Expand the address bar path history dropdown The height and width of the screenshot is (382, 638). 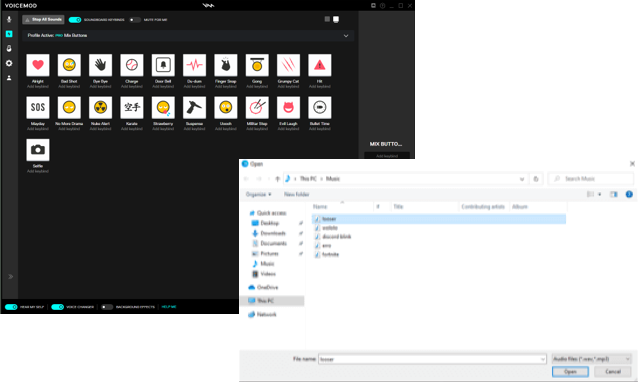tap(522, 179)
